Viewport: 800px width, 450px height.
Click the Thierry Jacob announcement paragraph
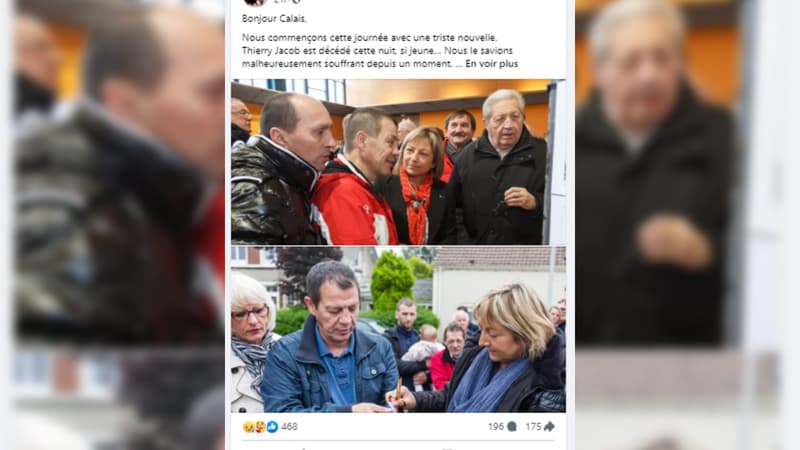[378, 51]
